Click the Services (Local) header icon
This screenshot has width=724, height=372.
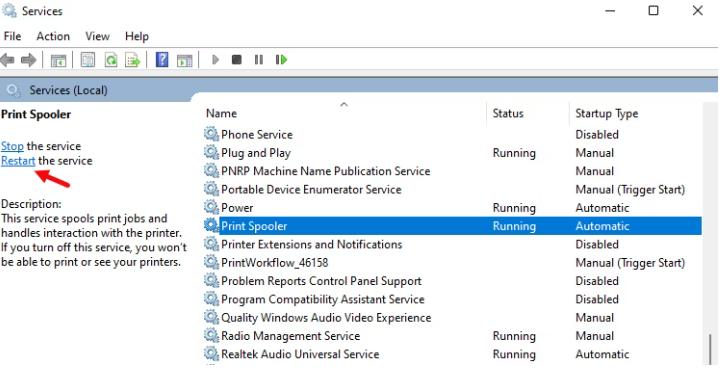coord(13,90)
